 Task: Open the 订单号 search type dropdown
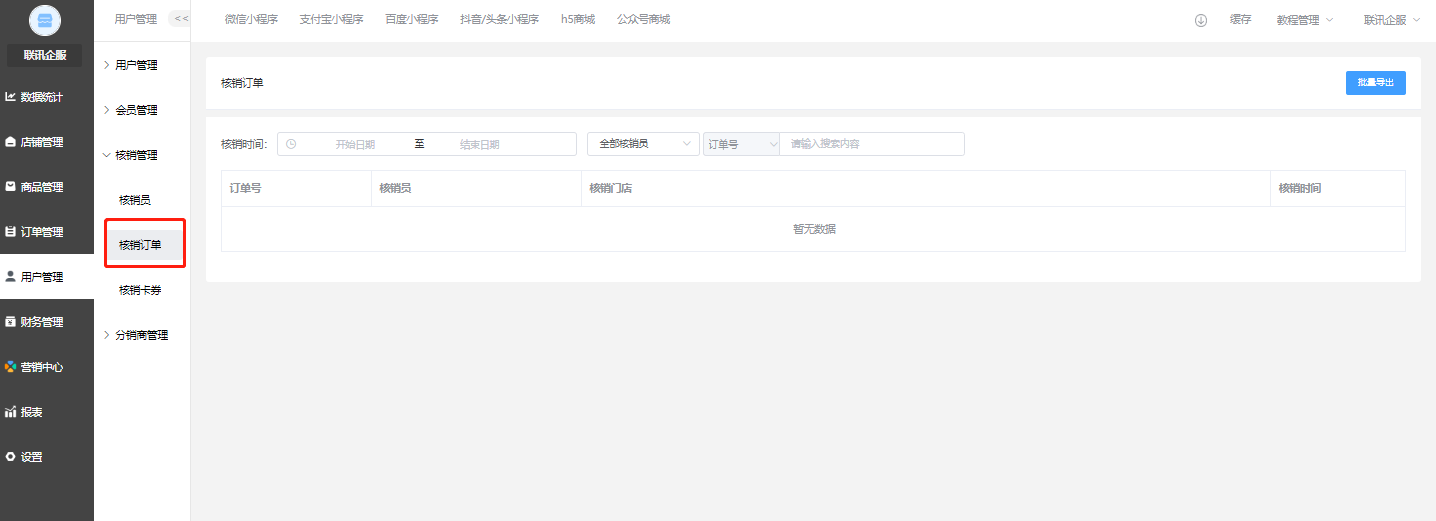pyautogui.click(x=741, y=144)
